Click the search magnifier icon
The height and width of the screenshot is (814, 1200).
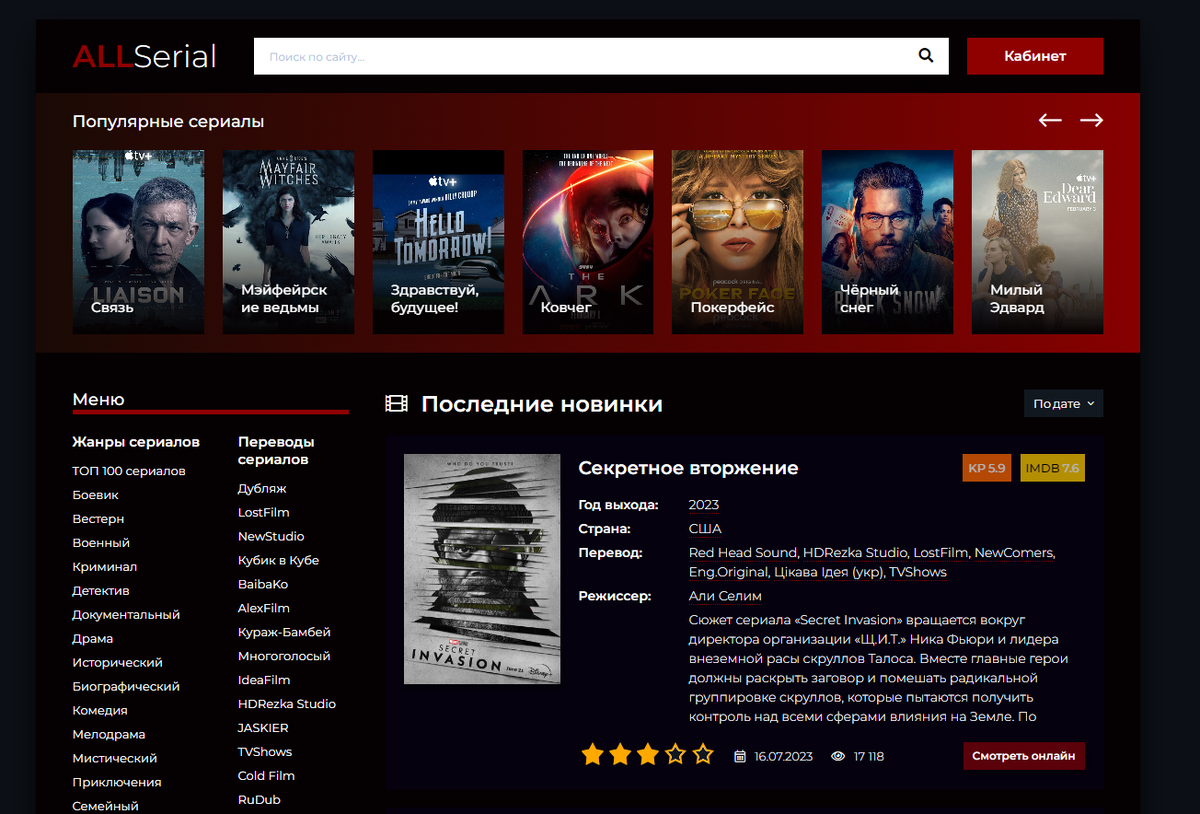(926, 56)
